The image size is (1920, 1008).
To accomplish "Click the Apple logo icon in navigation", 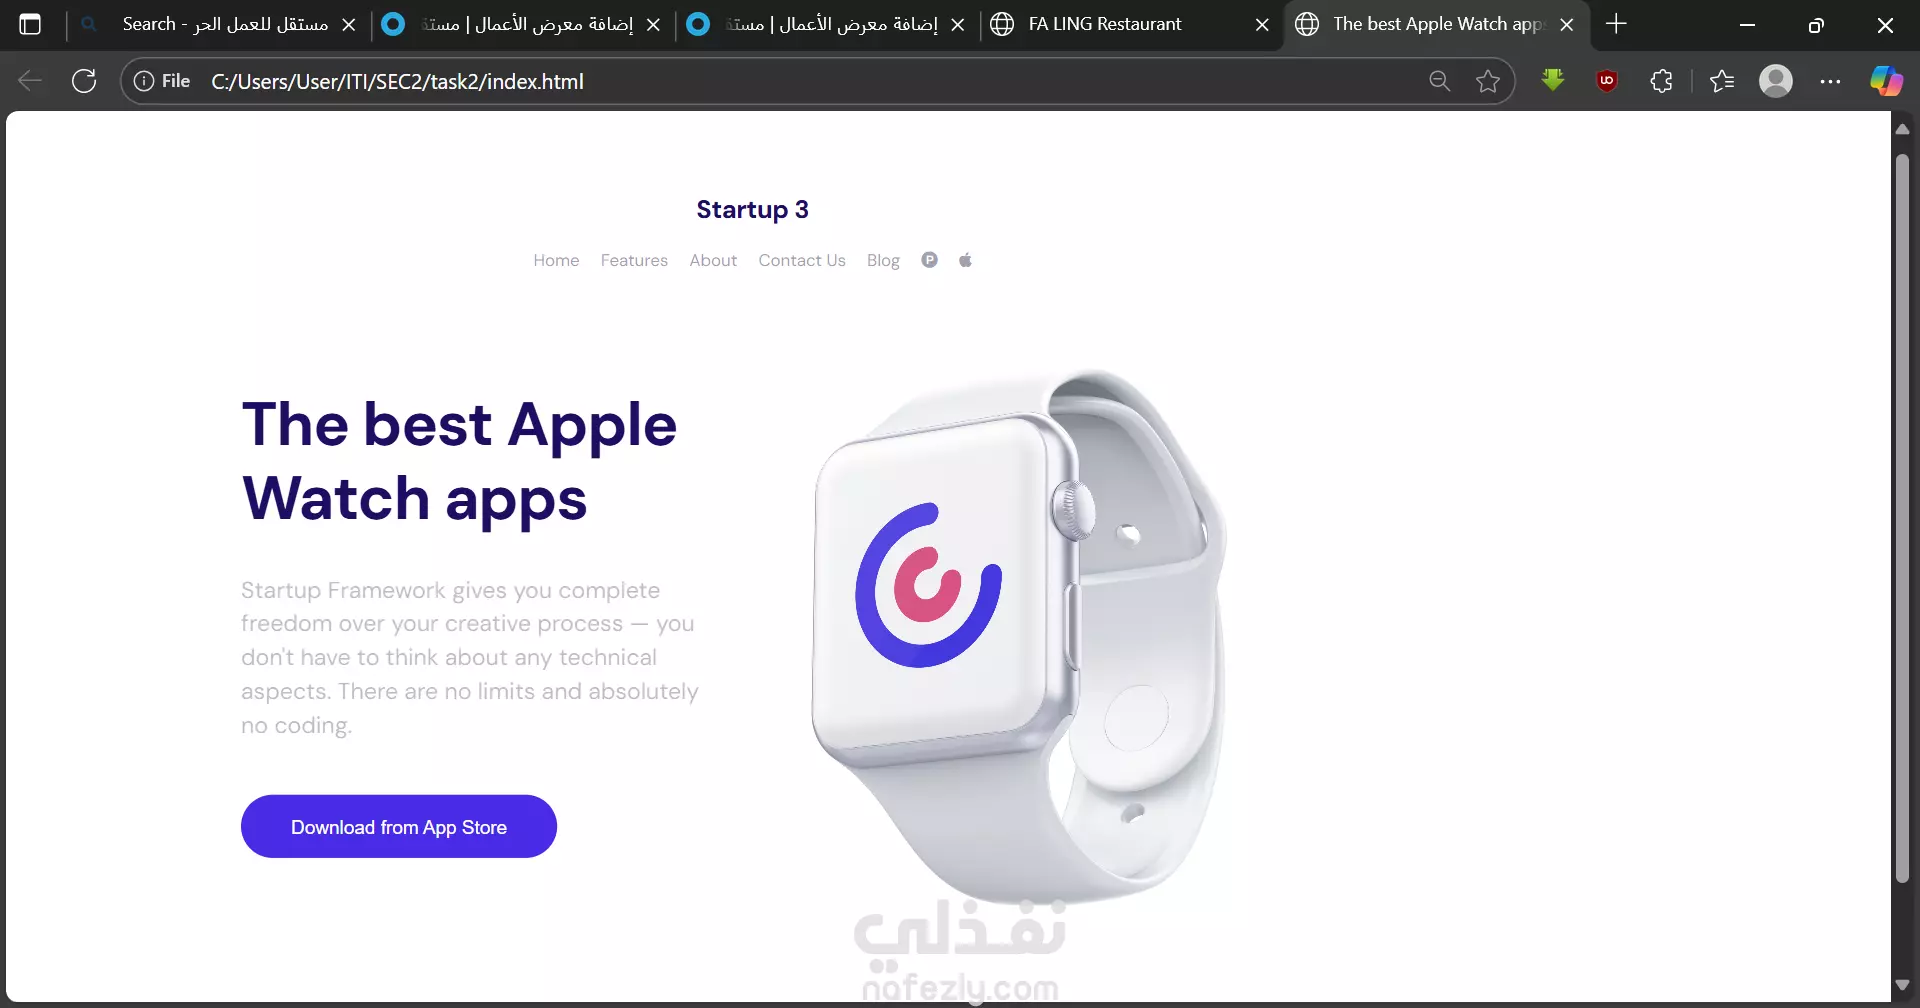I will 965,260.
